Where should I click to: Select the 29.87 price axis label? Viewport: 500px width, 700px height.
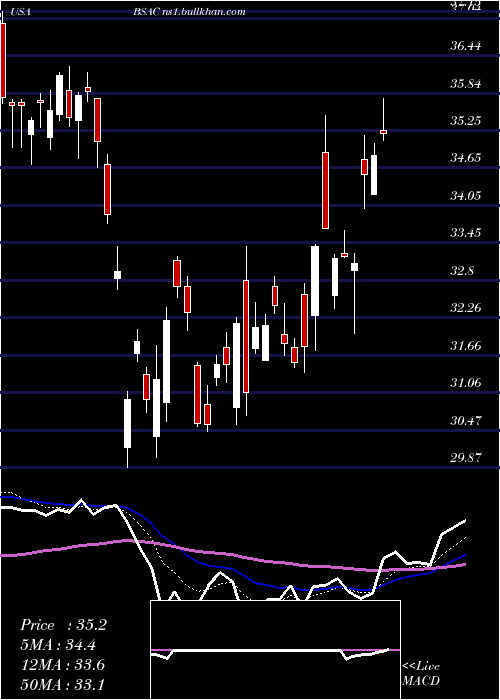click(x=466, y=458)
